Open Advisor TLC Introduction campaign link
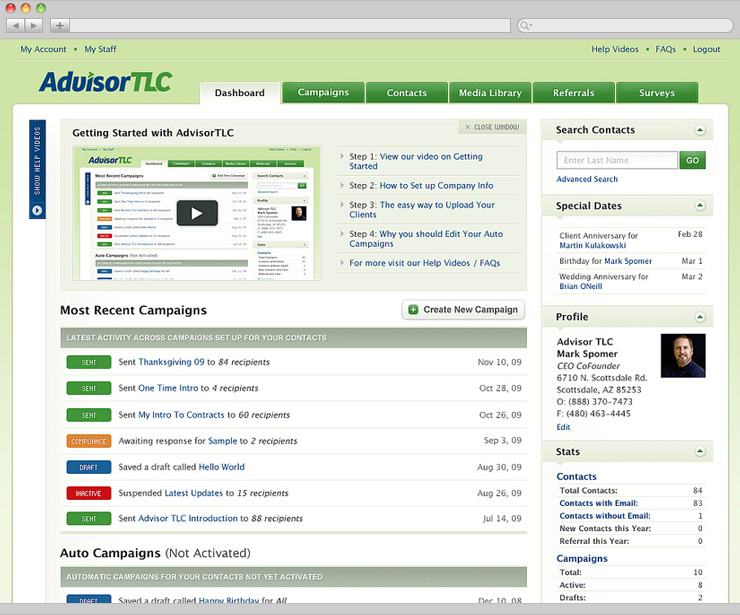Viewport: 740px width, 615px height. coord(188,518)
